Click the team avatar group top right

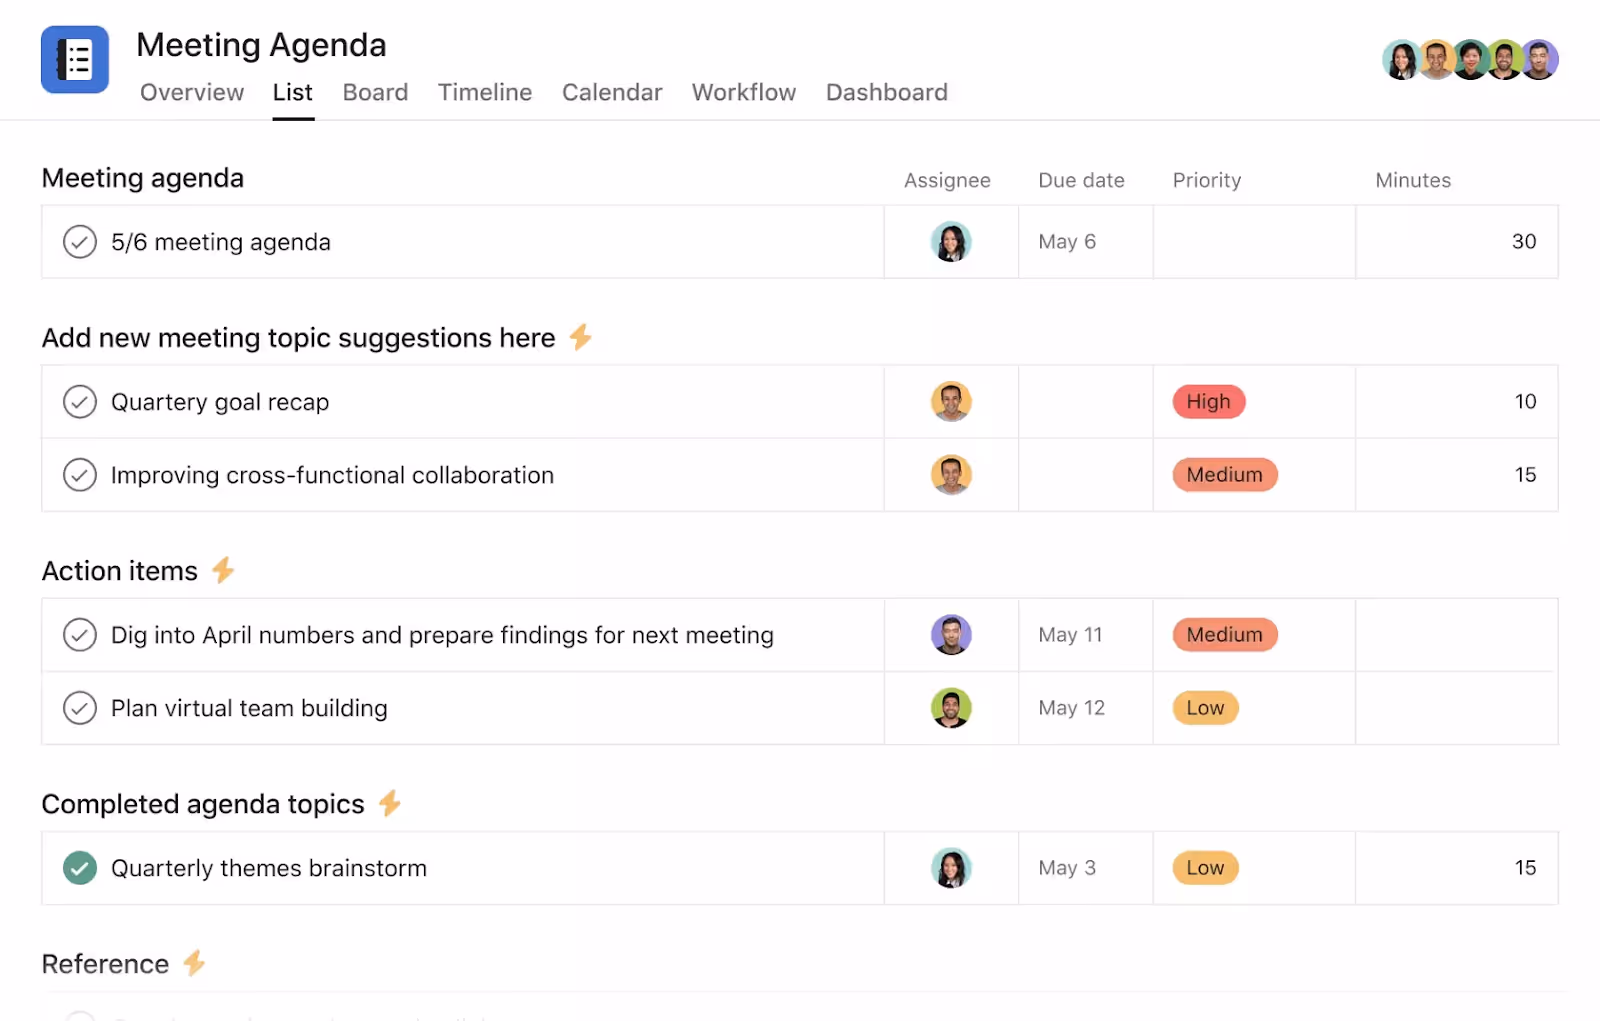tap(1470, 60)
